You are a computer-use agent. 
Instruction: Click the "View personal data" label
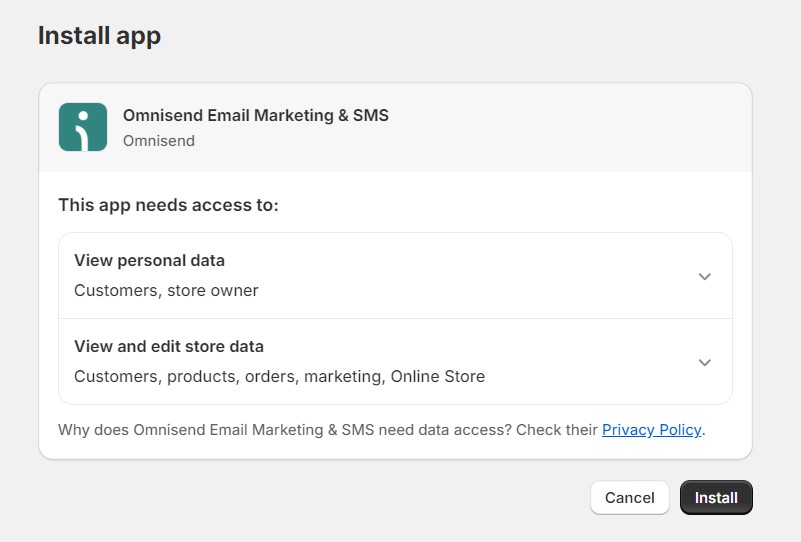149,261
